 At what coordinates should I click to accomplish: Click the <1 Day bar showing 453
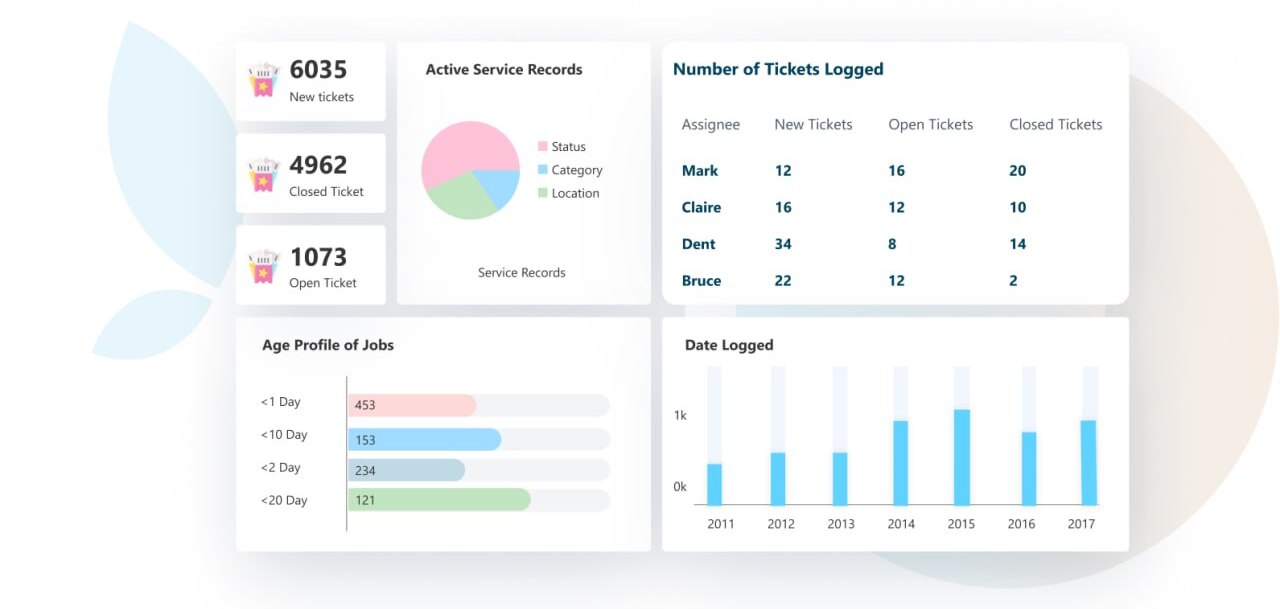(x=412, y=405)
